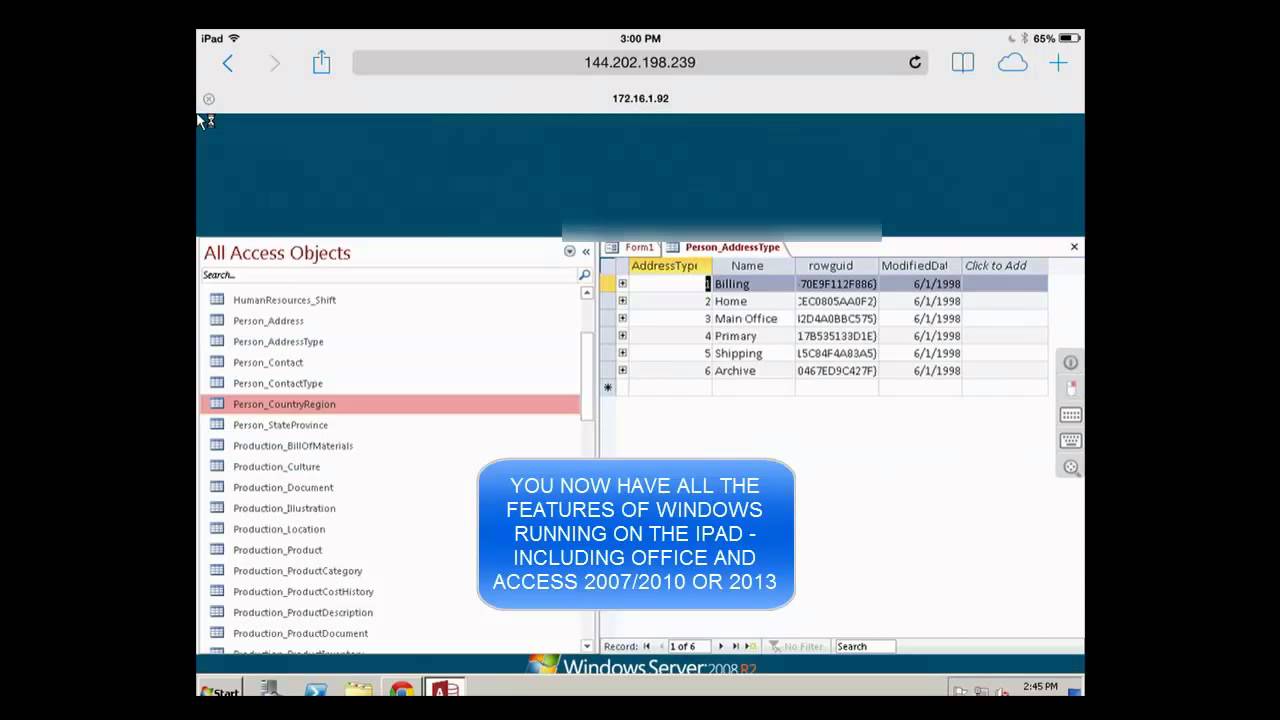Expand the Primary row subdatasheet
1280x720 pixels.
622,336
